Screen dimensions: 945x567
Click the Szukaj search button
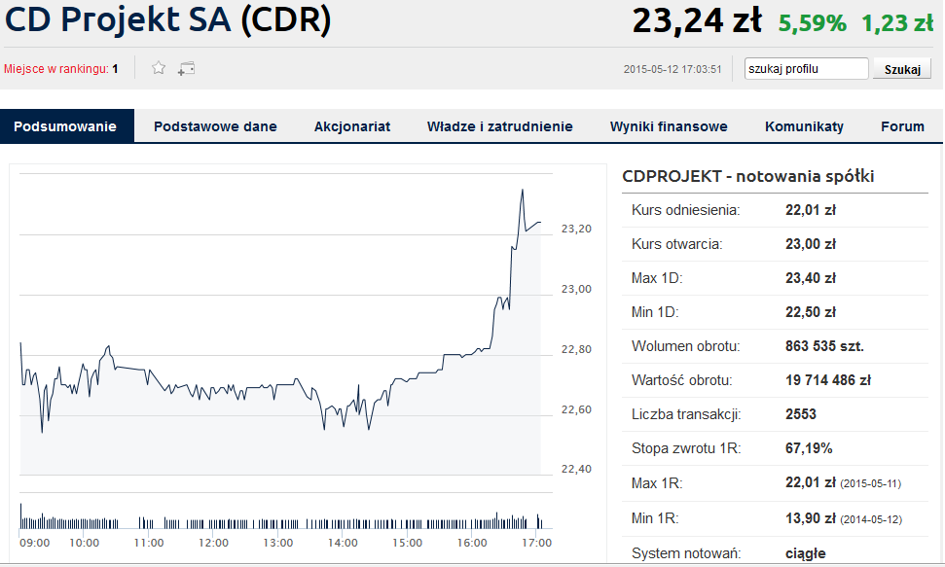pyautogui.click(x=902, y=69)
